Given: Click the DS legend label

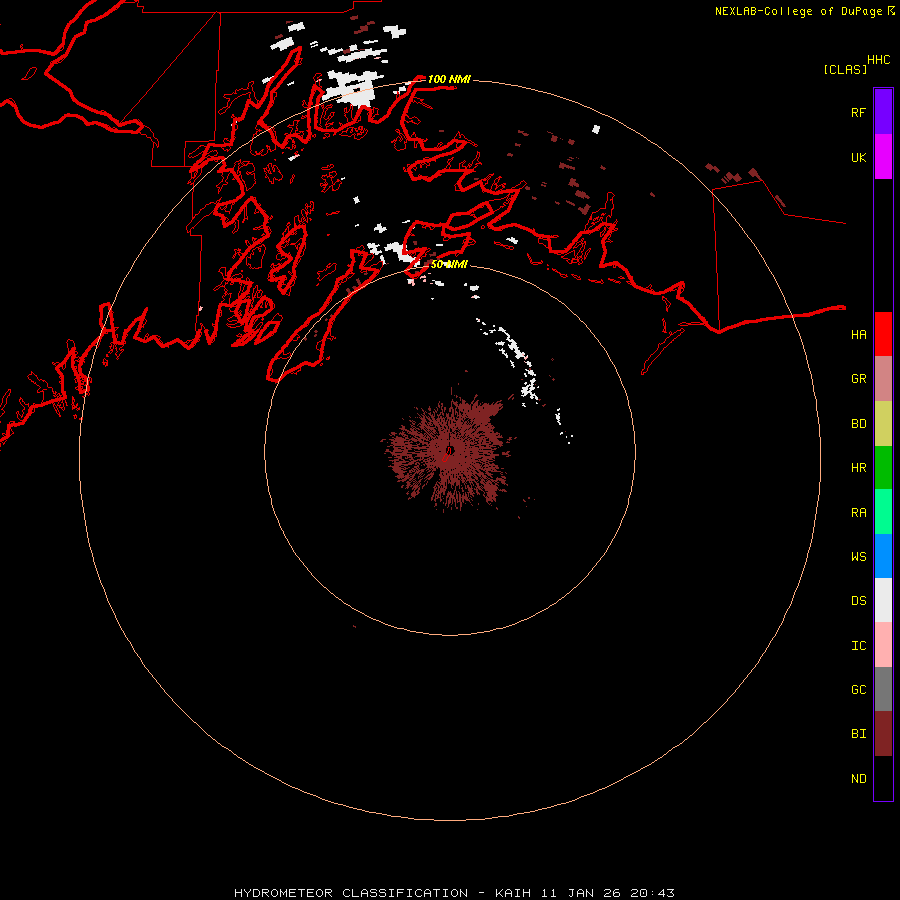Looking at the screenshot, I should [858, 601].
